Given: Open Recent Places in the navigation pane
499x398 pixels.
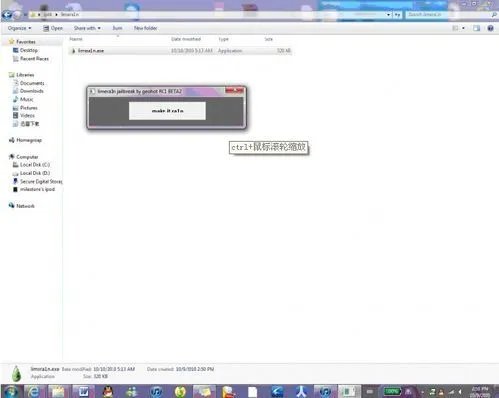Looking at the screenshot, I should pyautogui.click(x=34, y=59).
